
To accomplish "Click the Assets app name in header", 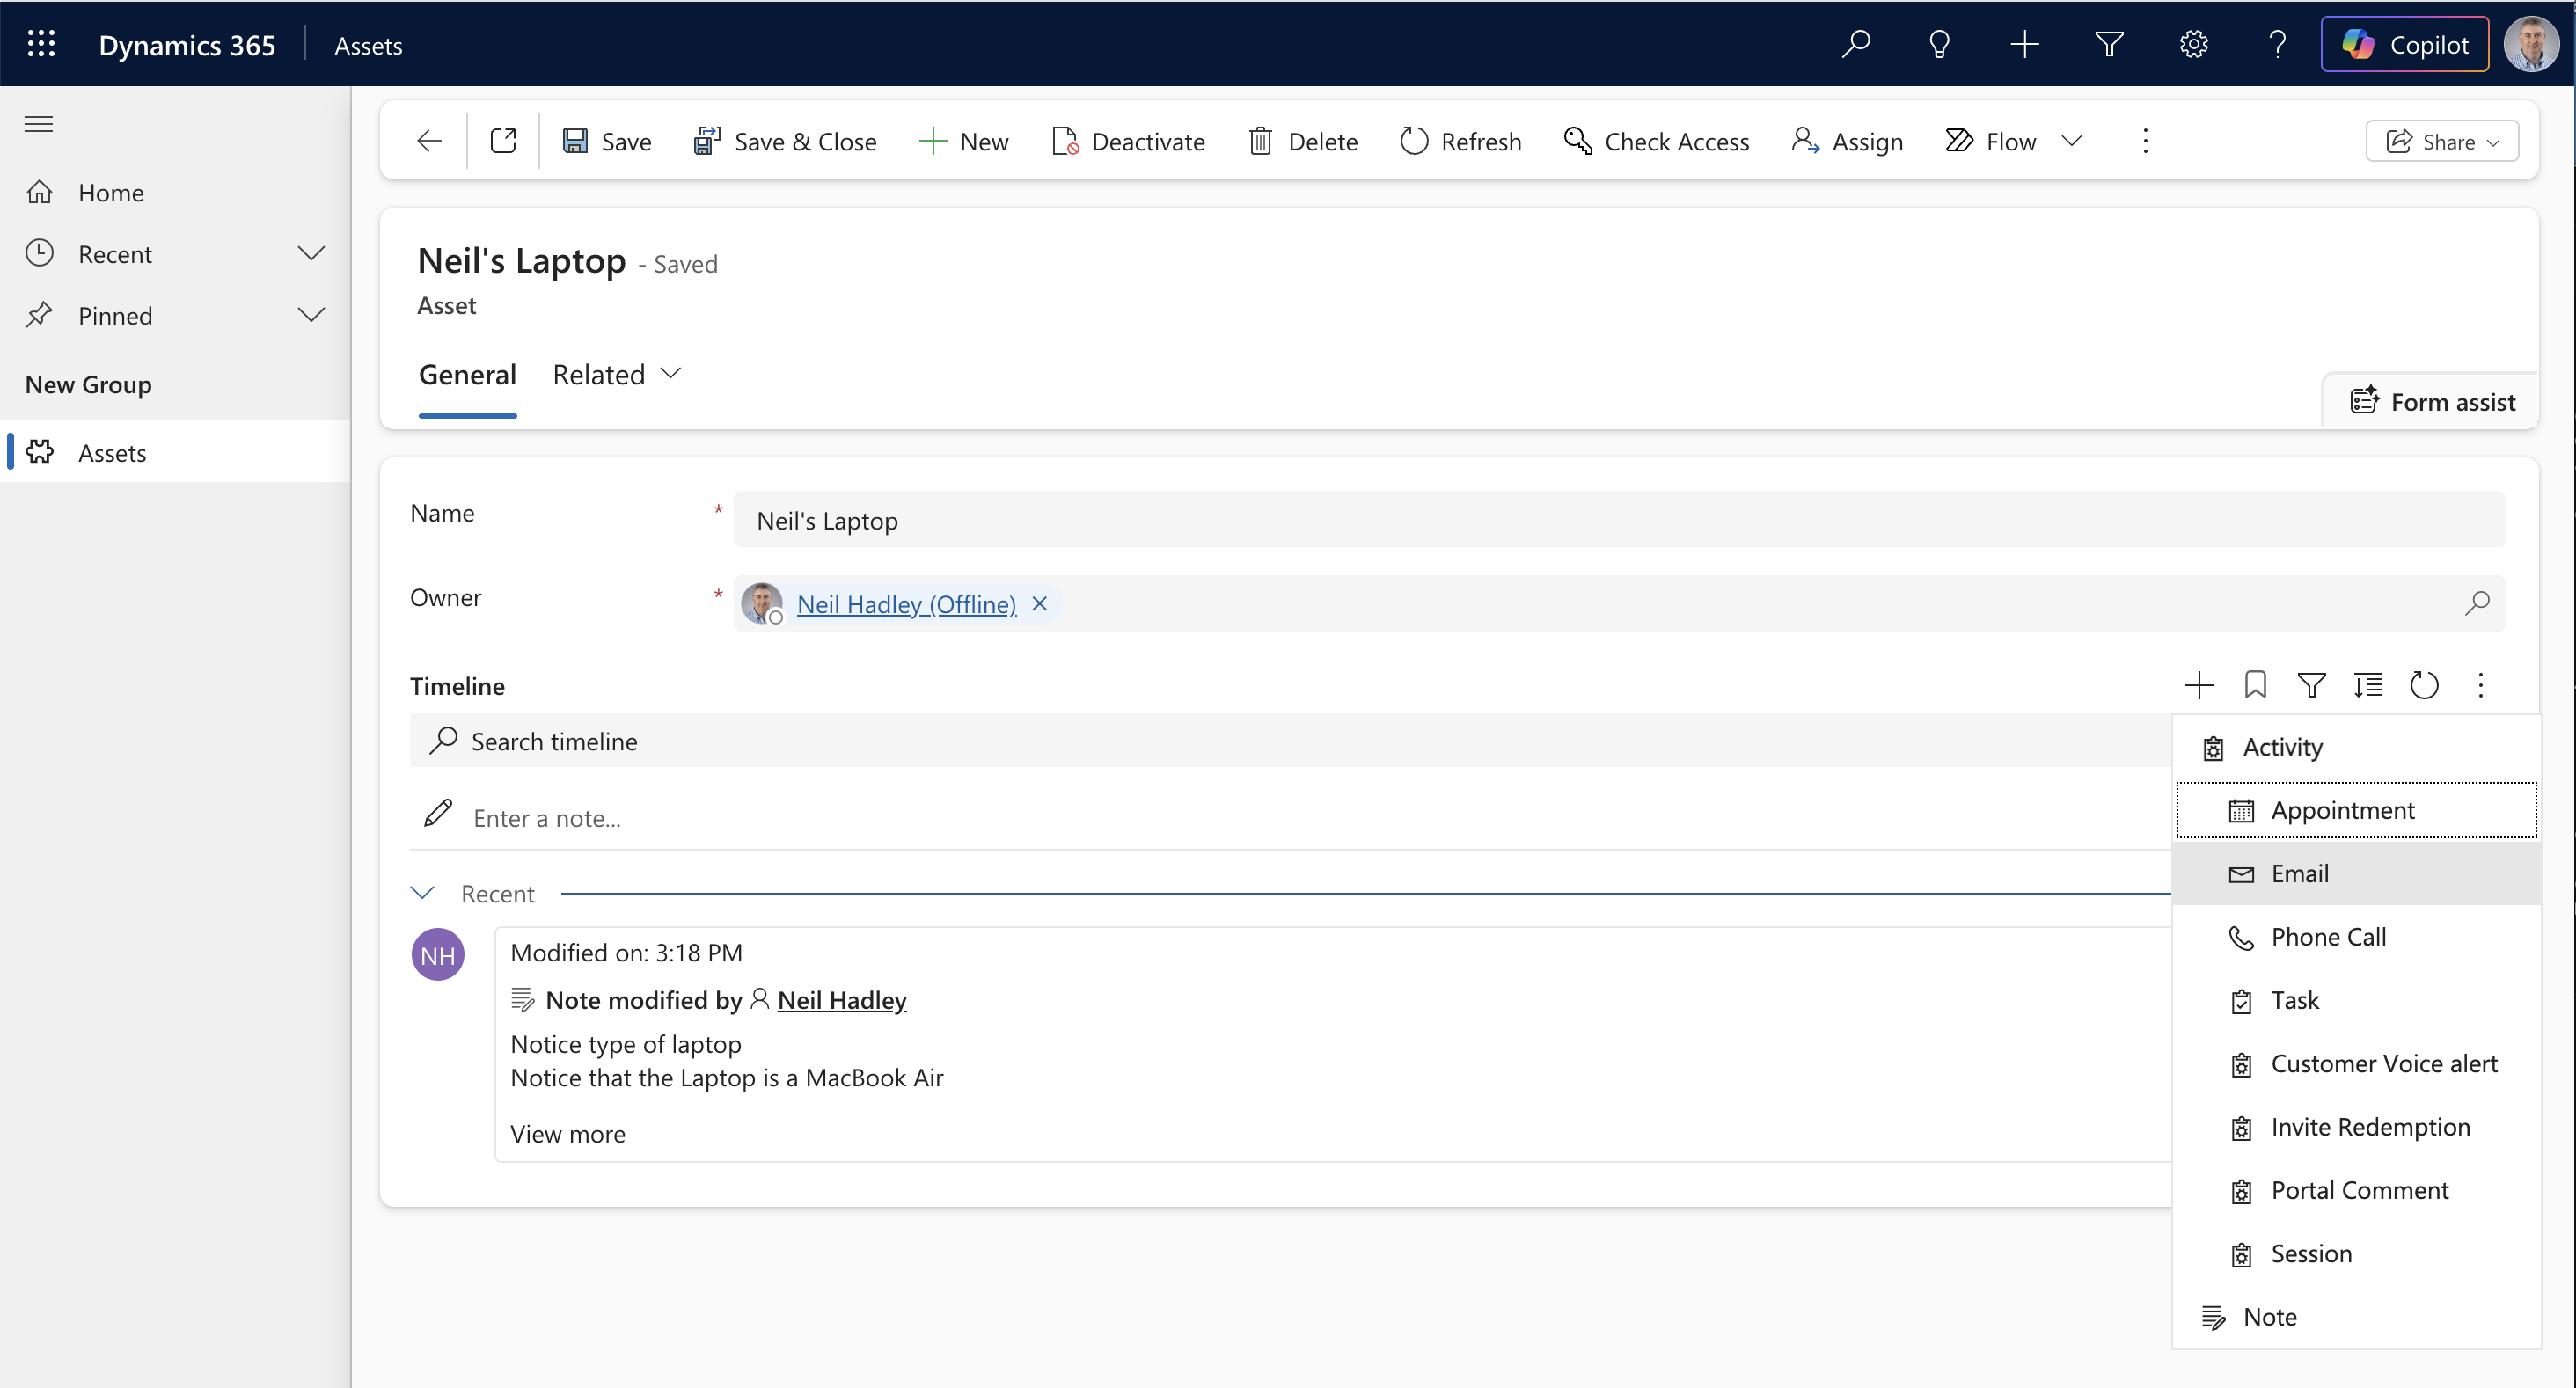I will click(x=368, y=45).
